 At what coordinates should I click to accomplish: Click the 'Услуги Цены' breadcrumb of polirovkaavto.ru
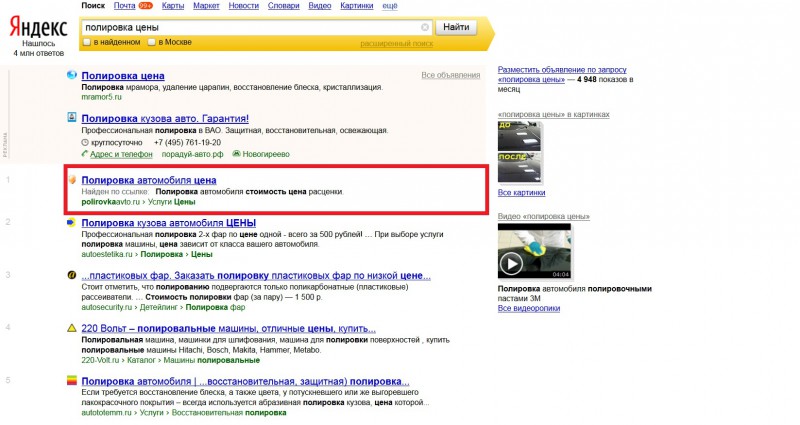tap(171, 202)
